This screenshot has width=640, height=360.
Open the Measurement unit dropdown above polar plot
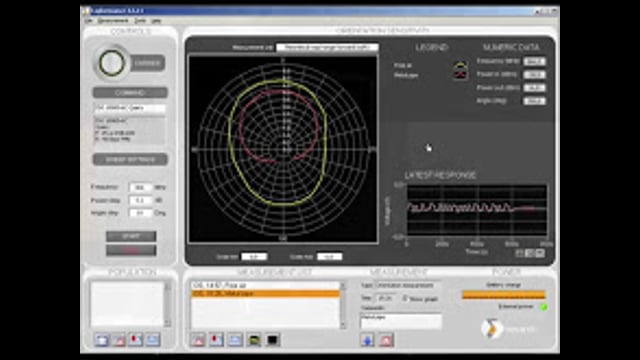point(327,47)
